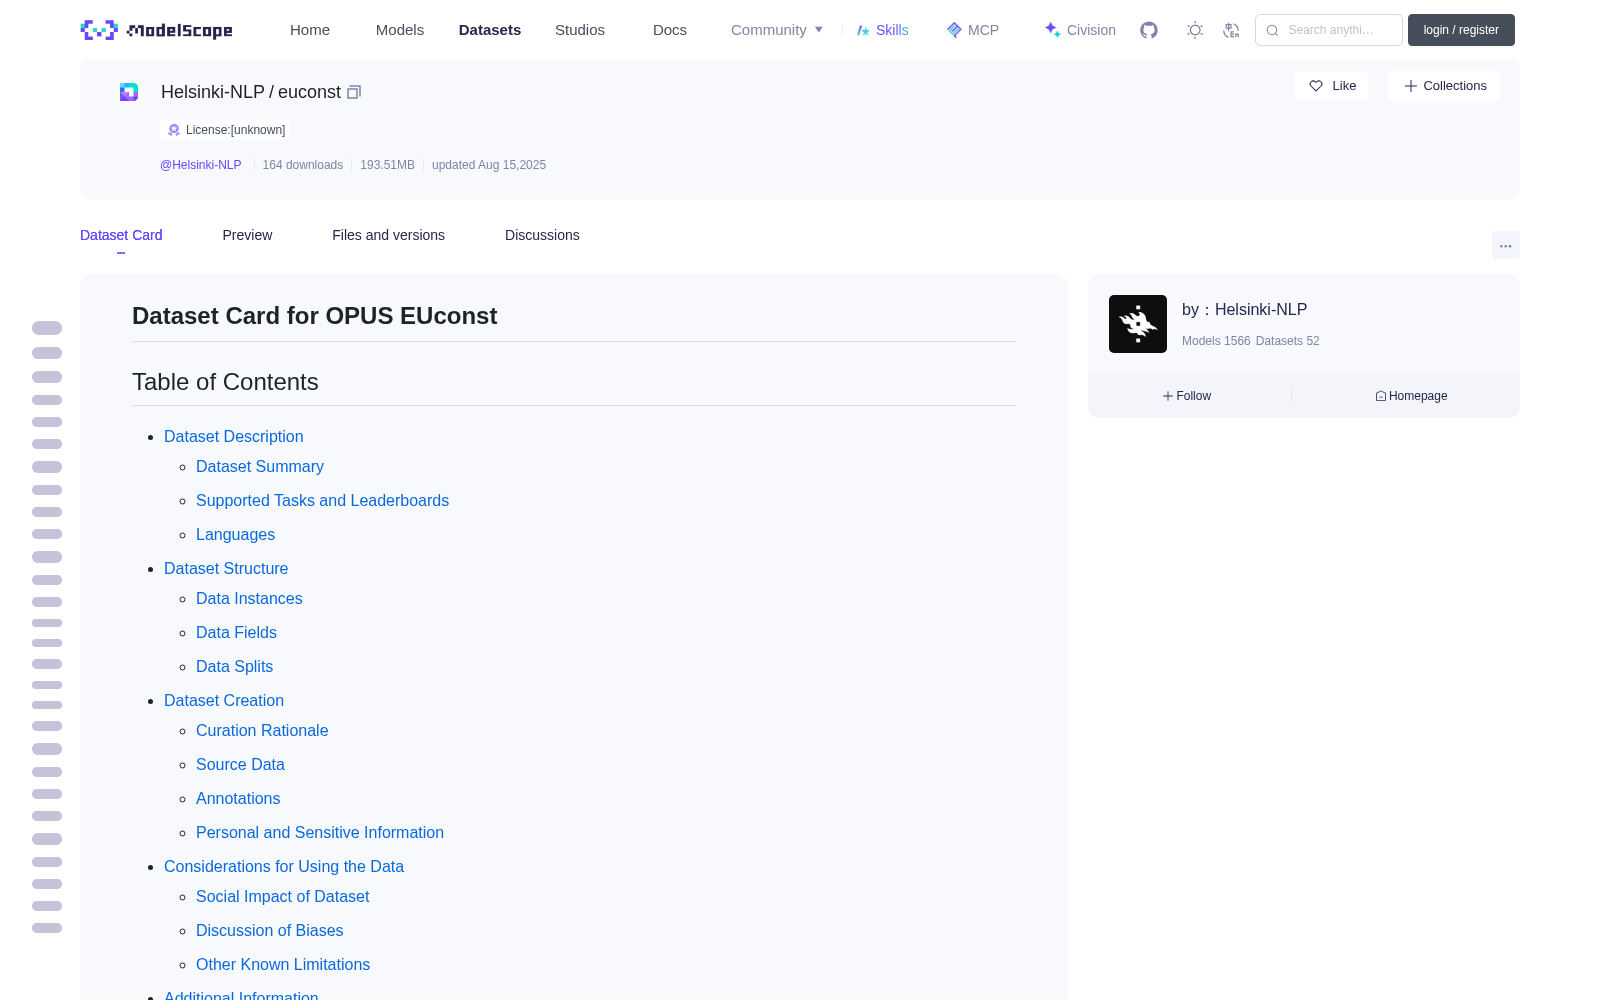1600x1000 pixels.
Task: Go to Supported Tasks and Leaderboards
Action: pyautogui.click(x=322, y=501)
